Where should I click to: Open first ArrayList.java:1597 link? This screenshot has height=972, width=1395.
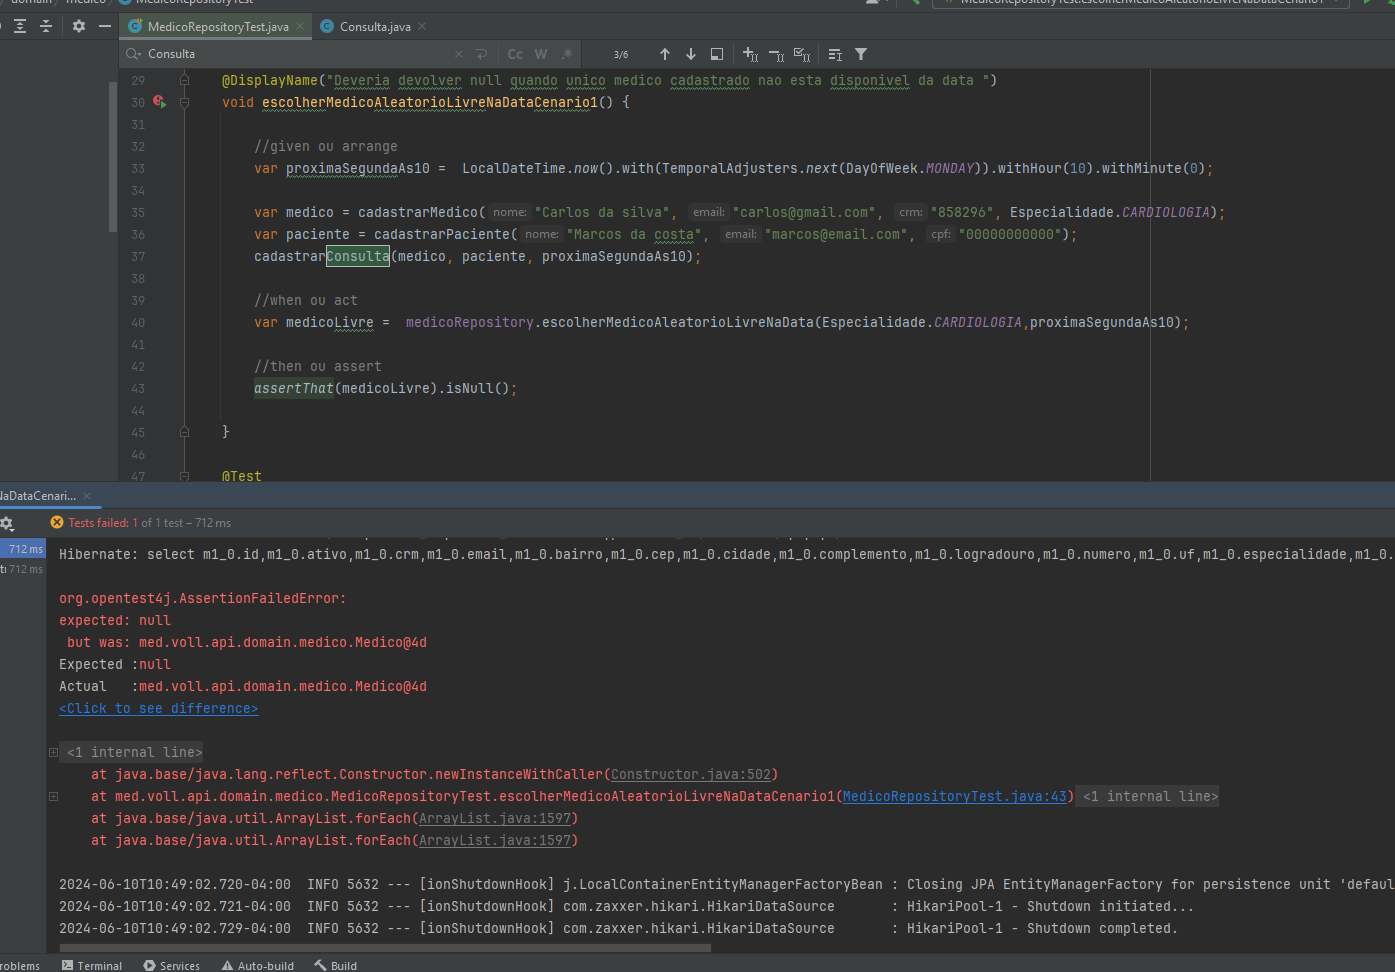(495, 818)
